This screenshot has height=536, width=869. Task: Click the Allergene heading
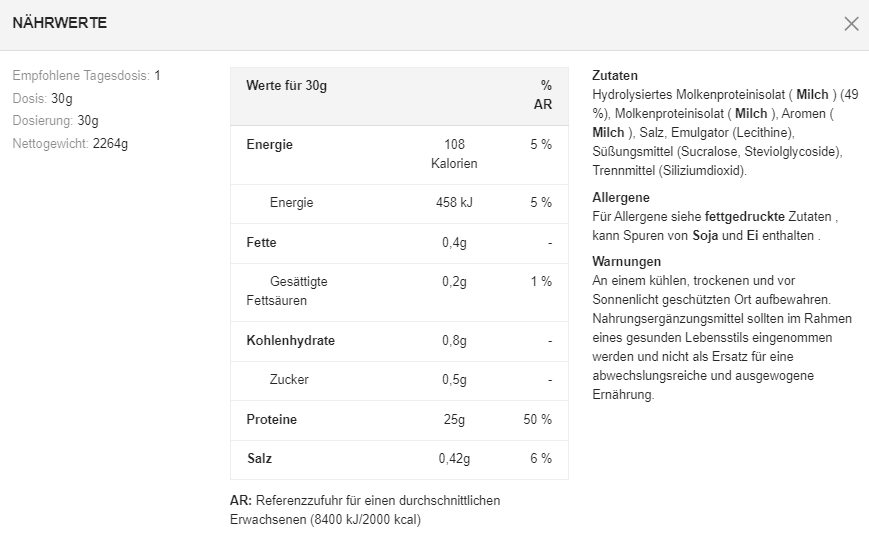[621, 198]
